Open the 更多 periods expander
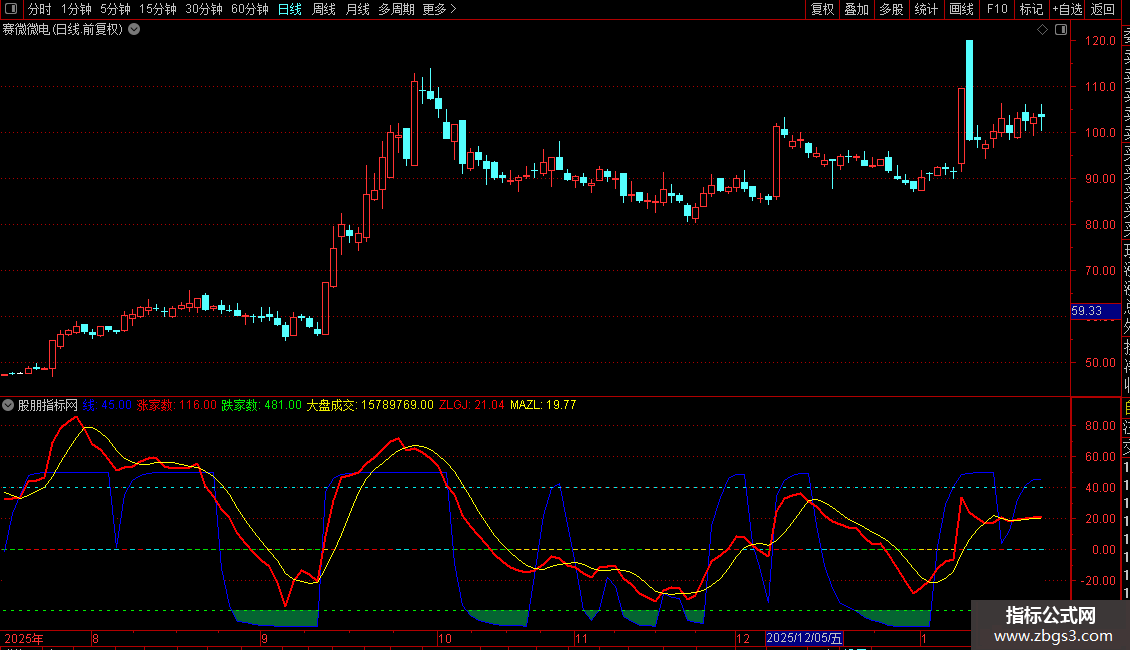The width and height of the screenshot is (1130, 650). 439,9
